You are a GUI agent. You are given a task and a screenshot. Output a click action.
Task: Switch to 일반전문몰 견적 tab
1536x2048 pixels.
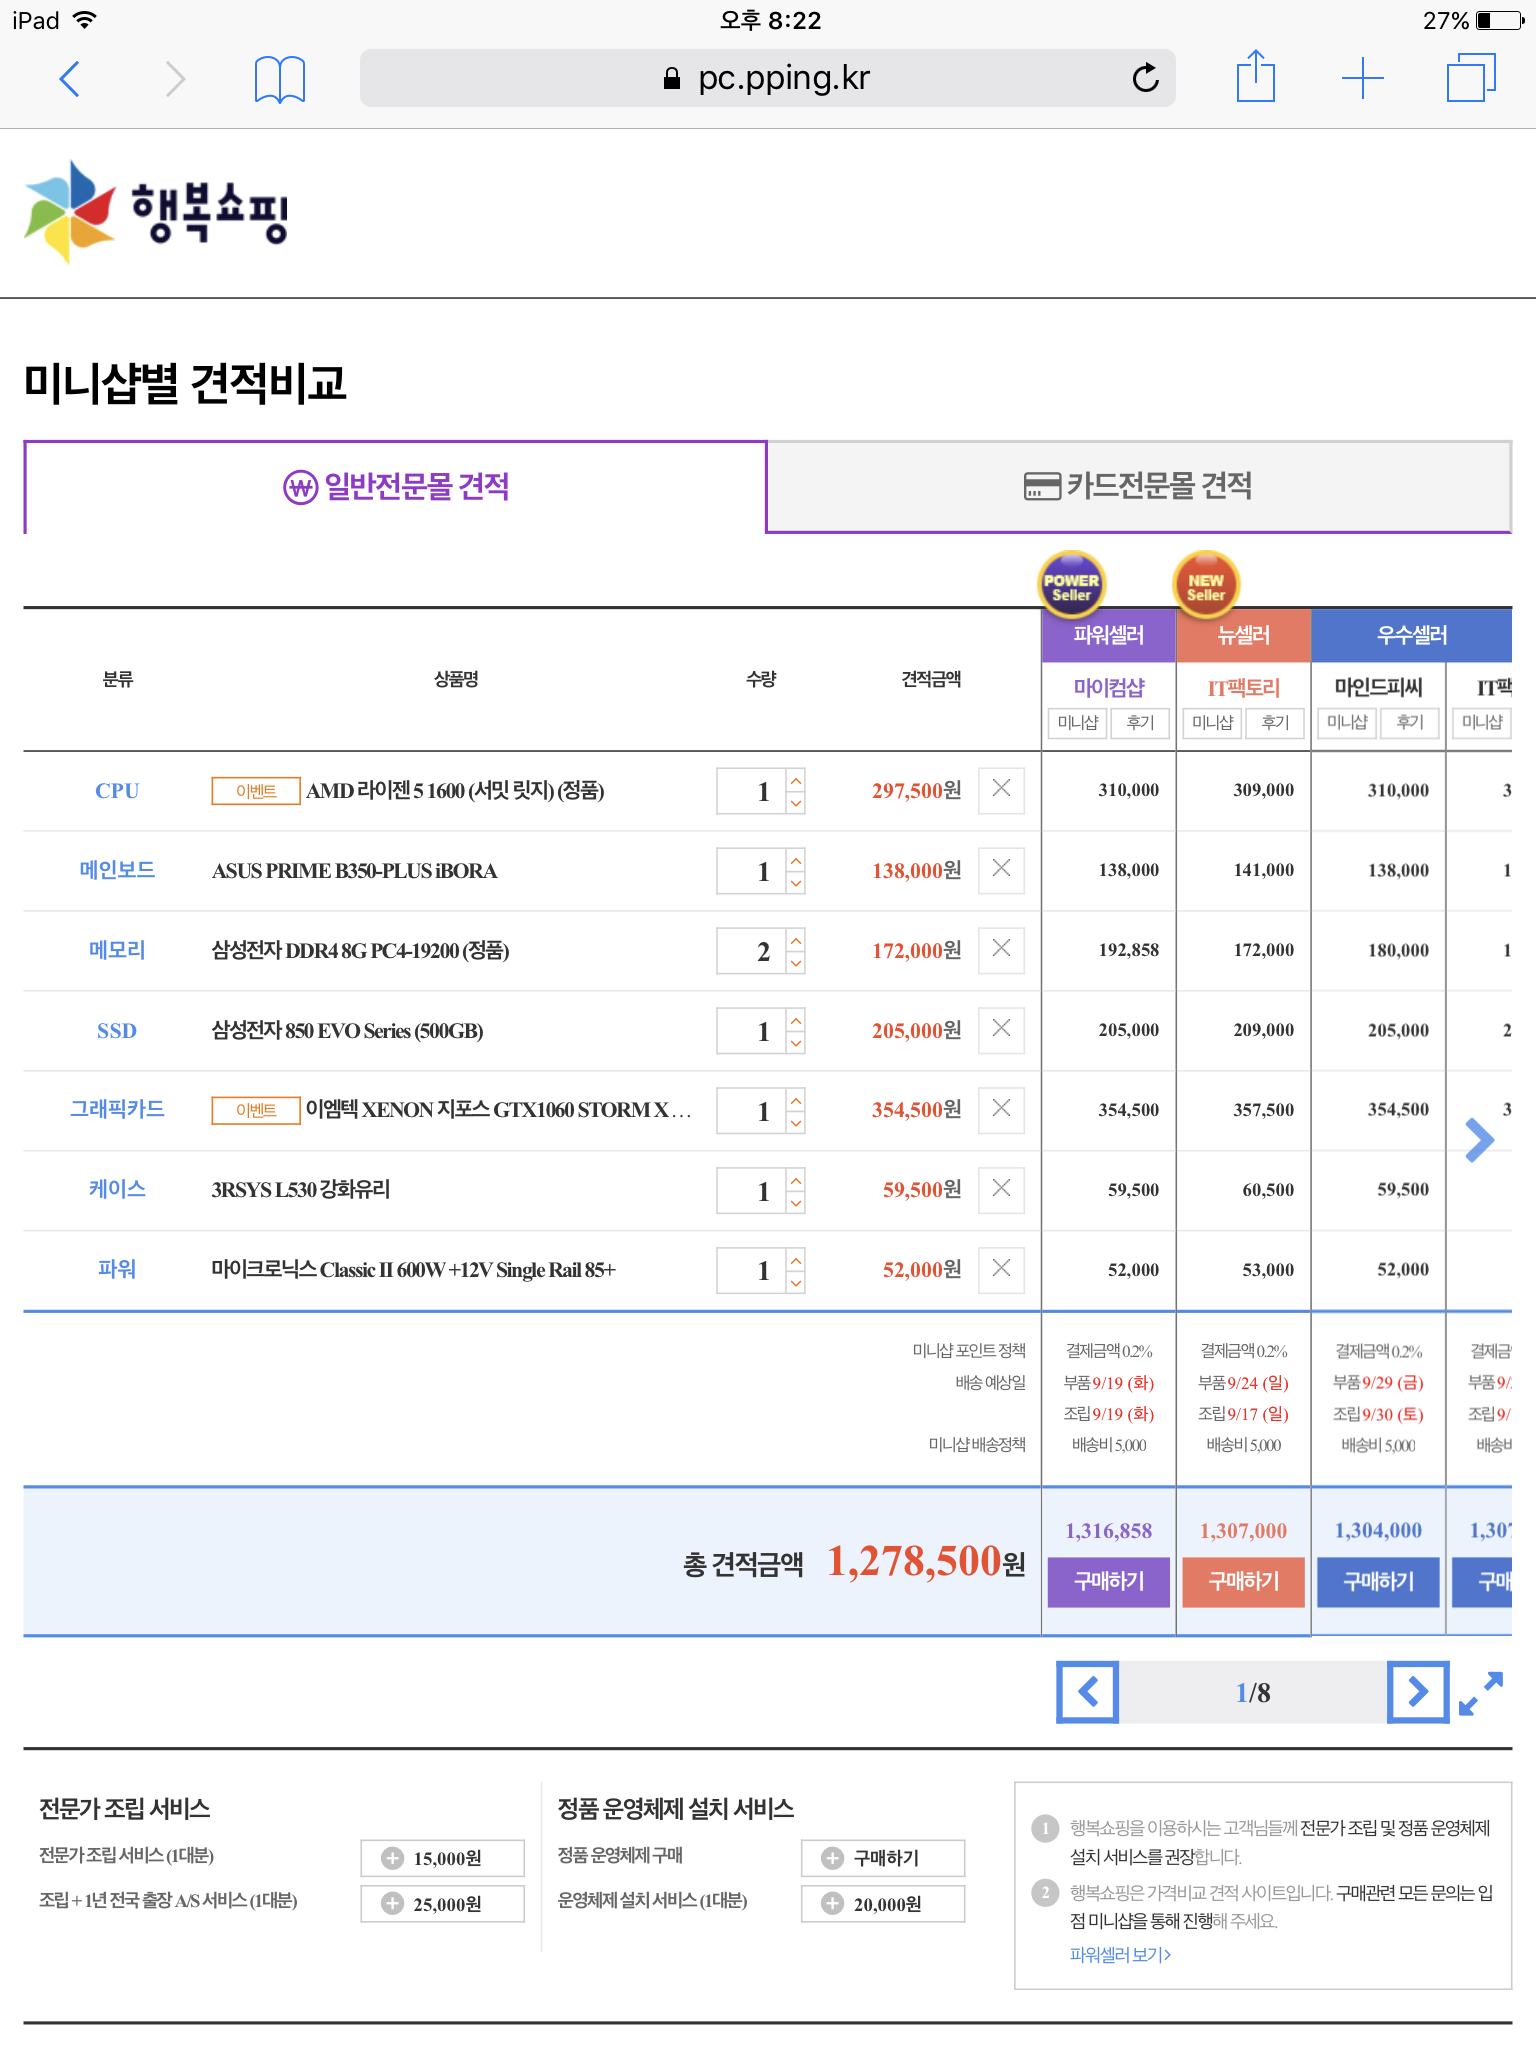click(396, 487)
